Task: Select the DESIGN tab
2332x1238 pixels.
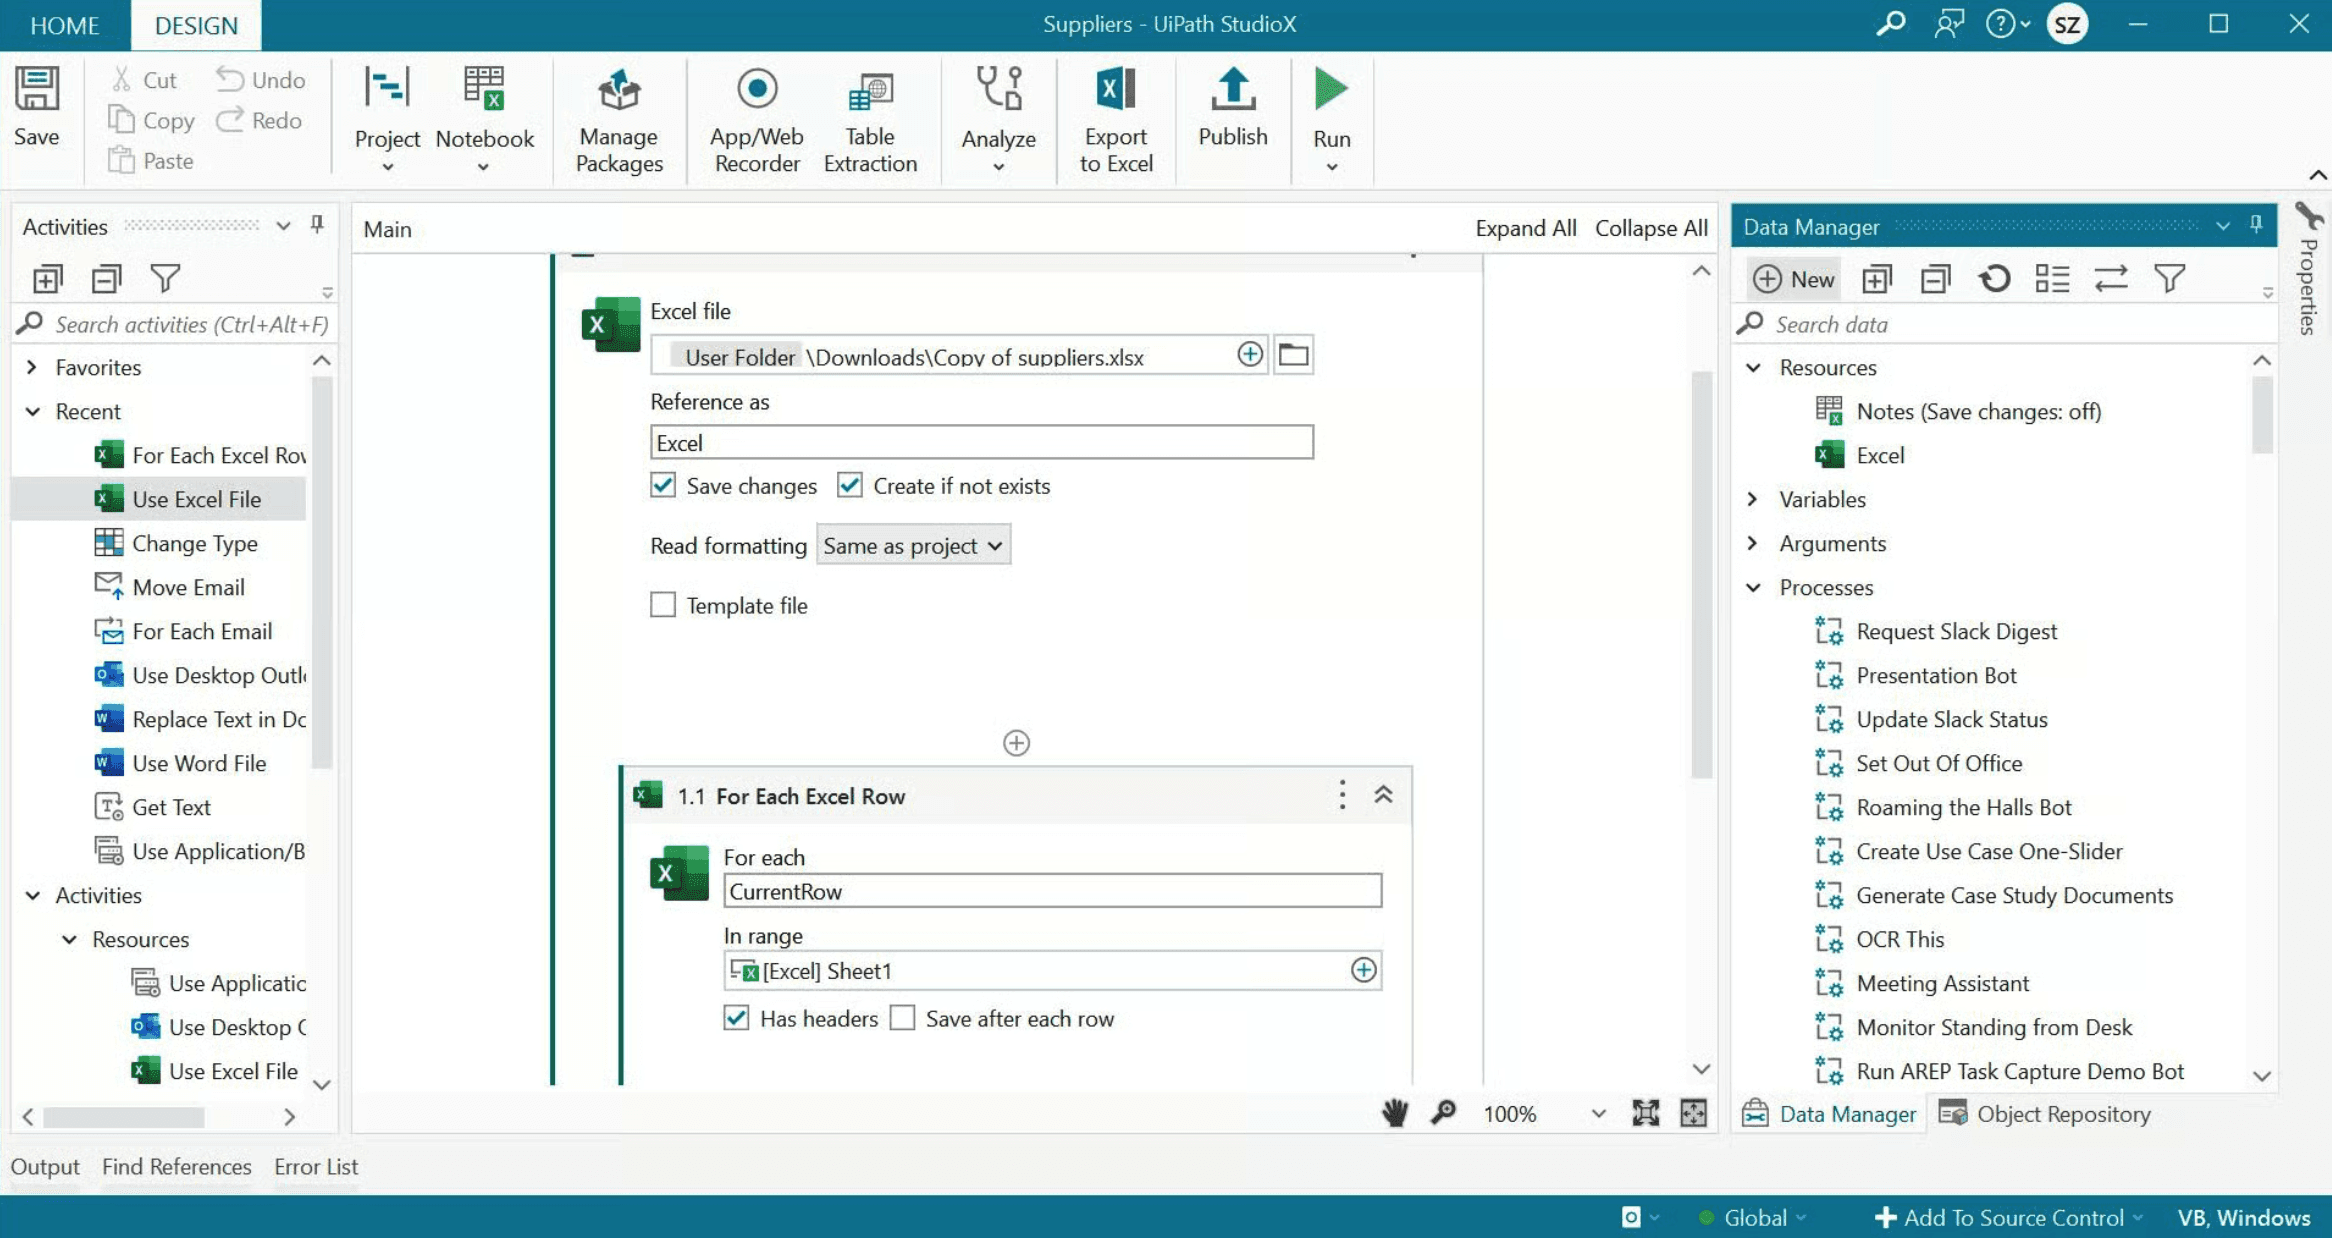Action: [x=196, y=25]
